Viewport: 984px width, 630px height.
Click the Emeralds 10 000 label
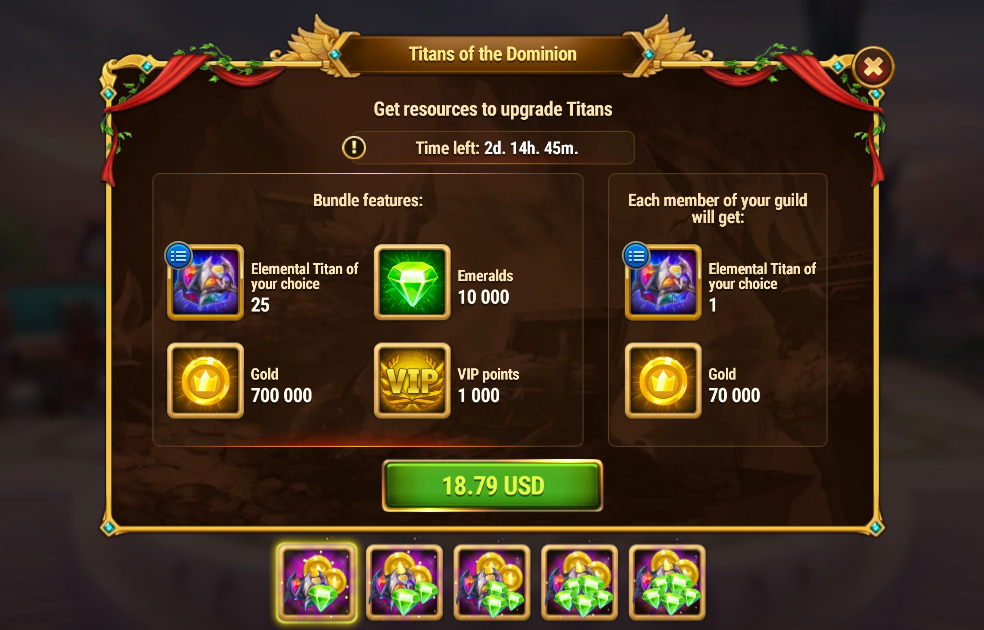485,286
